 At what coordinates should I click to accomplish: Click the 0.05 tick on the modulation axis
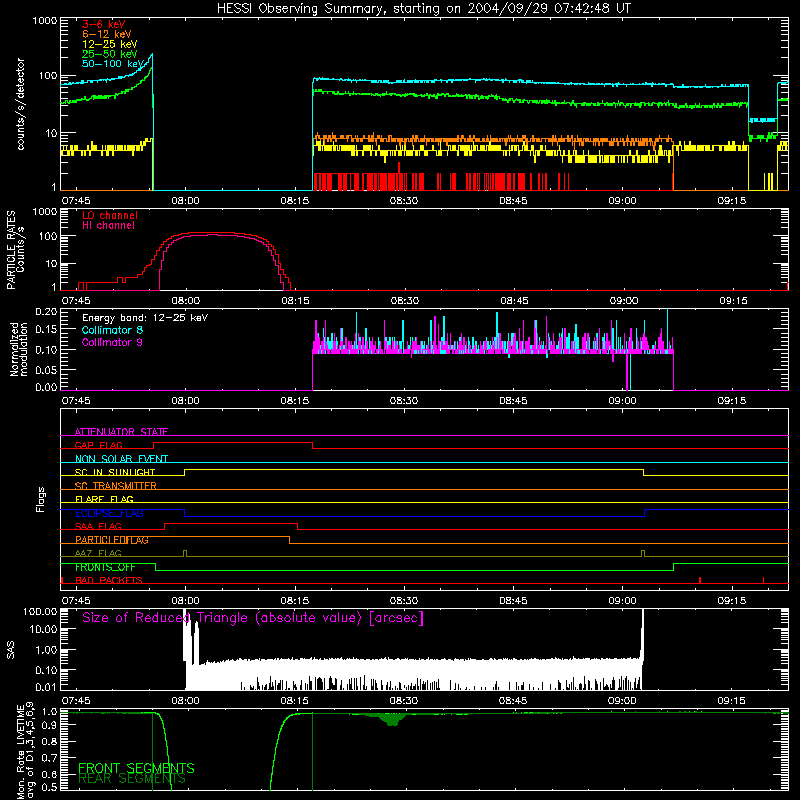pos(46,369)
